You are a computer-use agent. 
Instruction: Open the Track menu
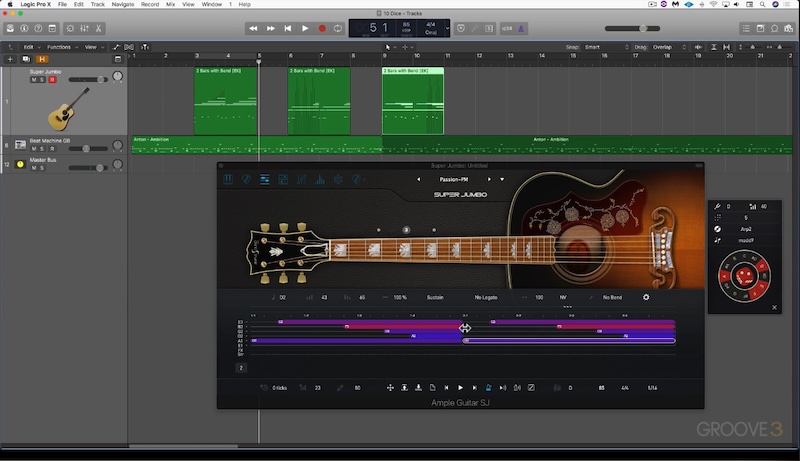pyautogui.click(x=97, y=4)
